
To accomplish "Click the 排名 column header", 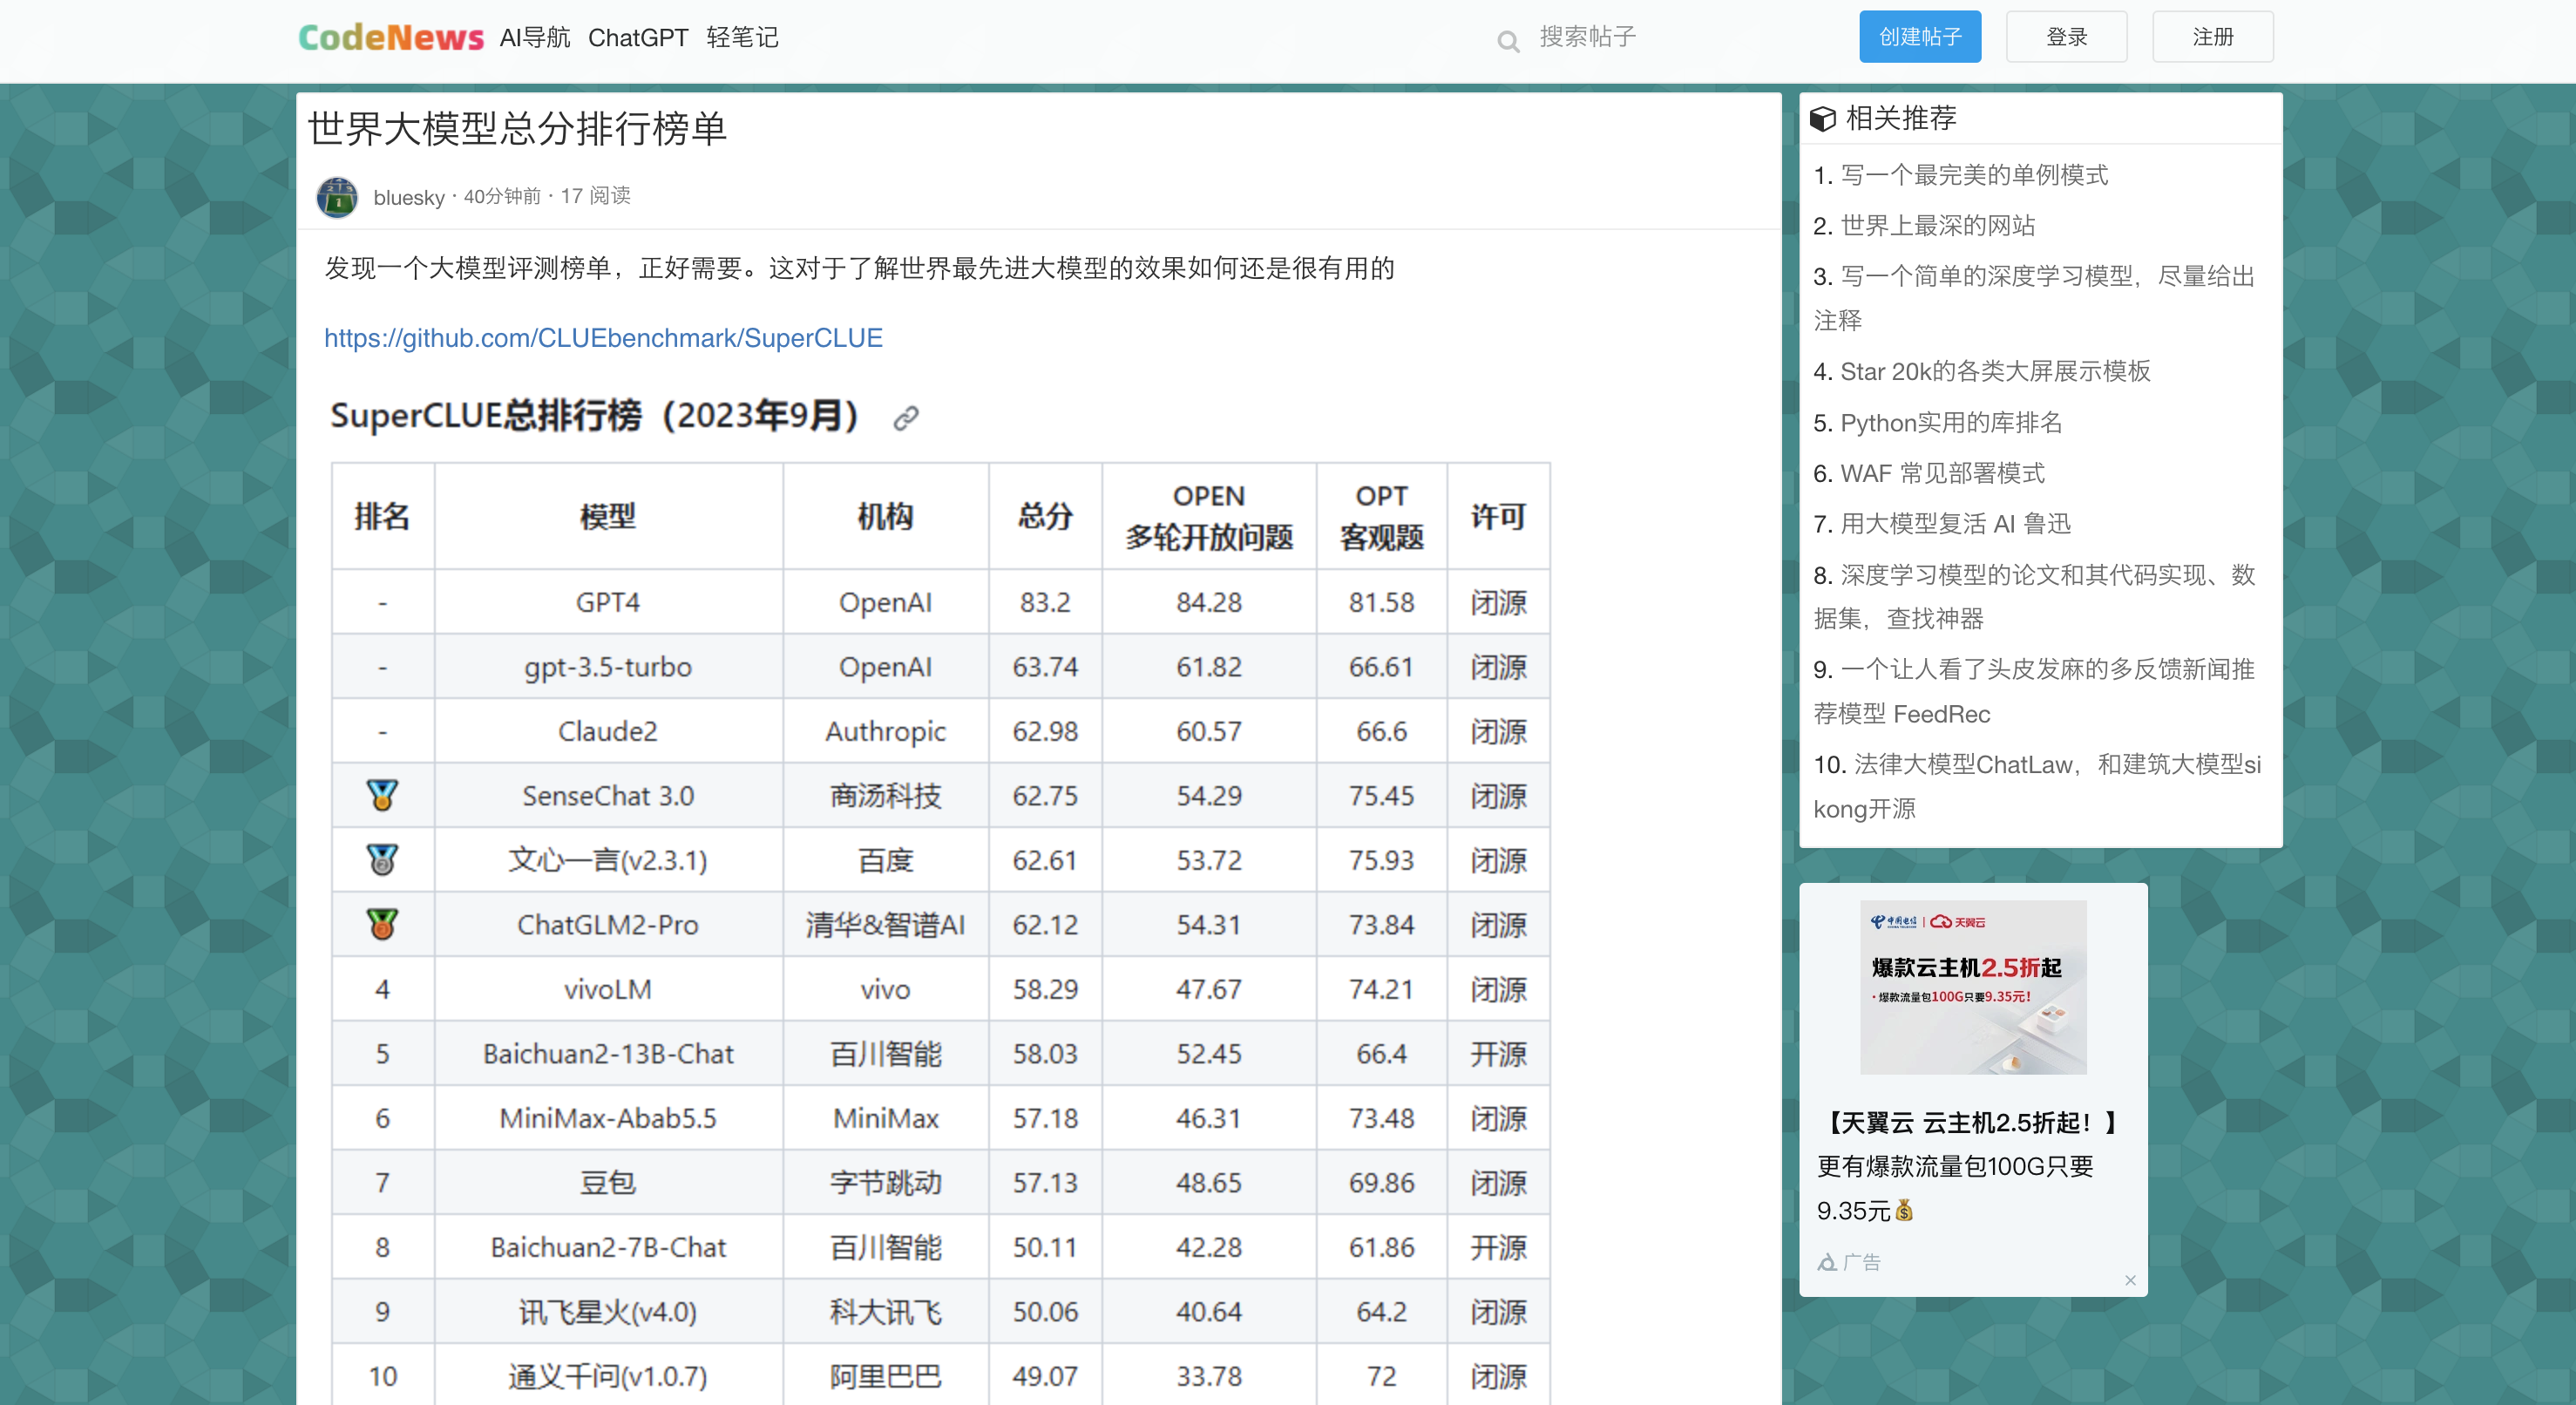I will click(382, 517).
